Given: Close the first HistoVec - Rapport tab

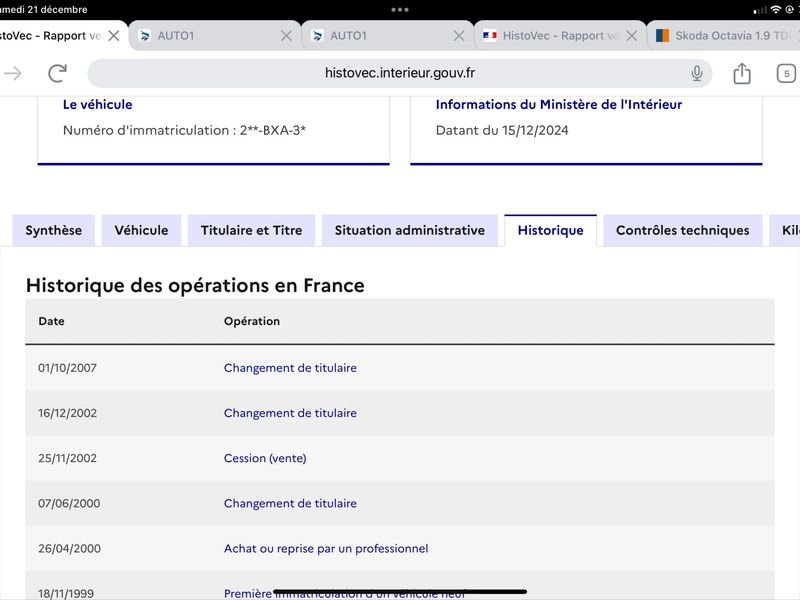Looking at the screenshot, I should pyautogui.click(x=114, y=36).
